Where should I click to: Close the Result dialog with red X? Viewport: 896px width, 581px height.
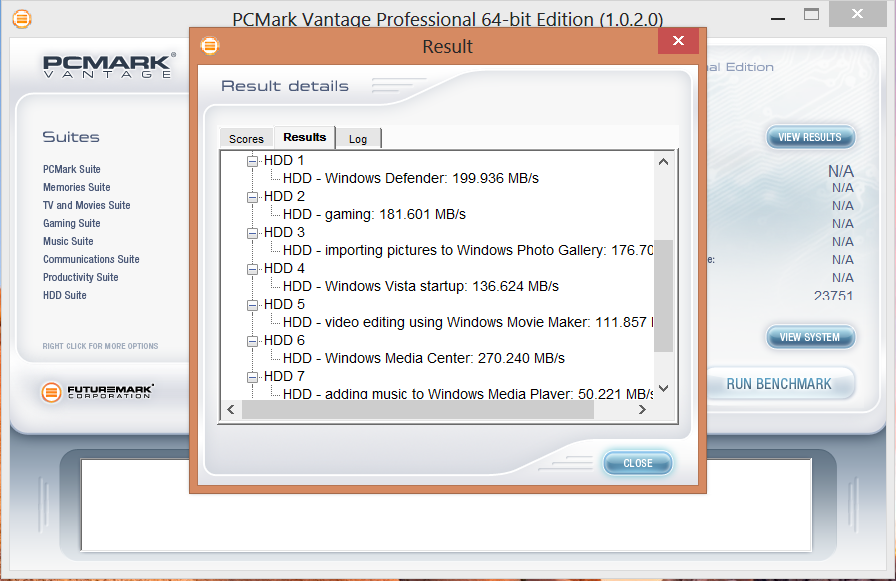[x=678, y=41]
